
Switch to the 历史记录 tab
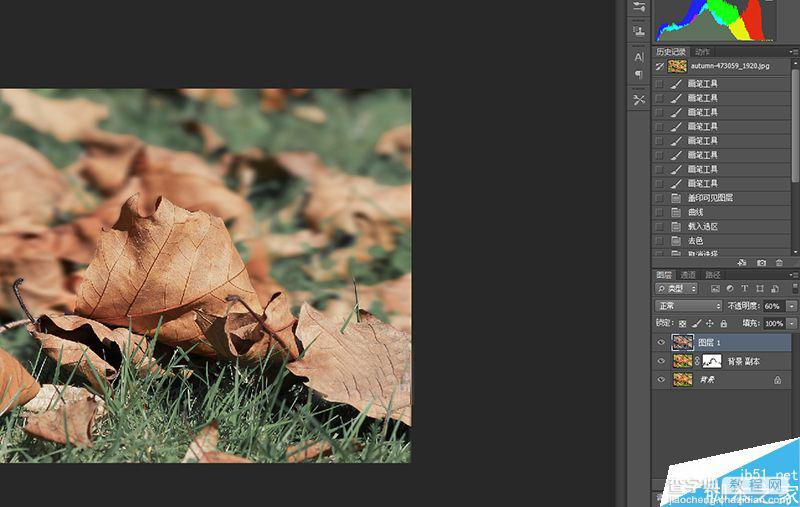pyautogui.click(x=671, y=52)
